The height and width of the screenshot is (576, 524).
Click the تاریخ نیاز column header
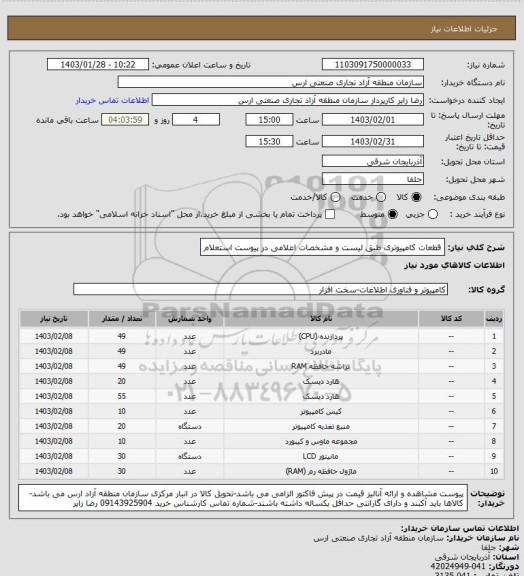54,318
